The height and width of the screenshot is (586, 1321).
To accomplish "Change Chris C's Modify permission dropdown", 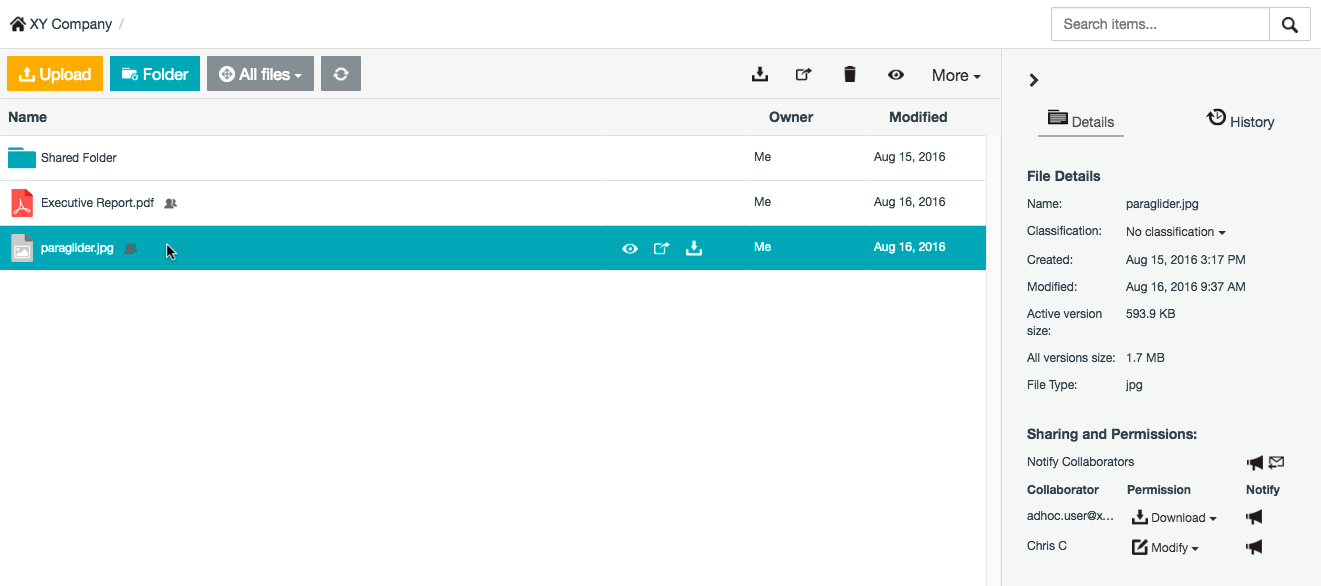I will [x=1165, y=547].
